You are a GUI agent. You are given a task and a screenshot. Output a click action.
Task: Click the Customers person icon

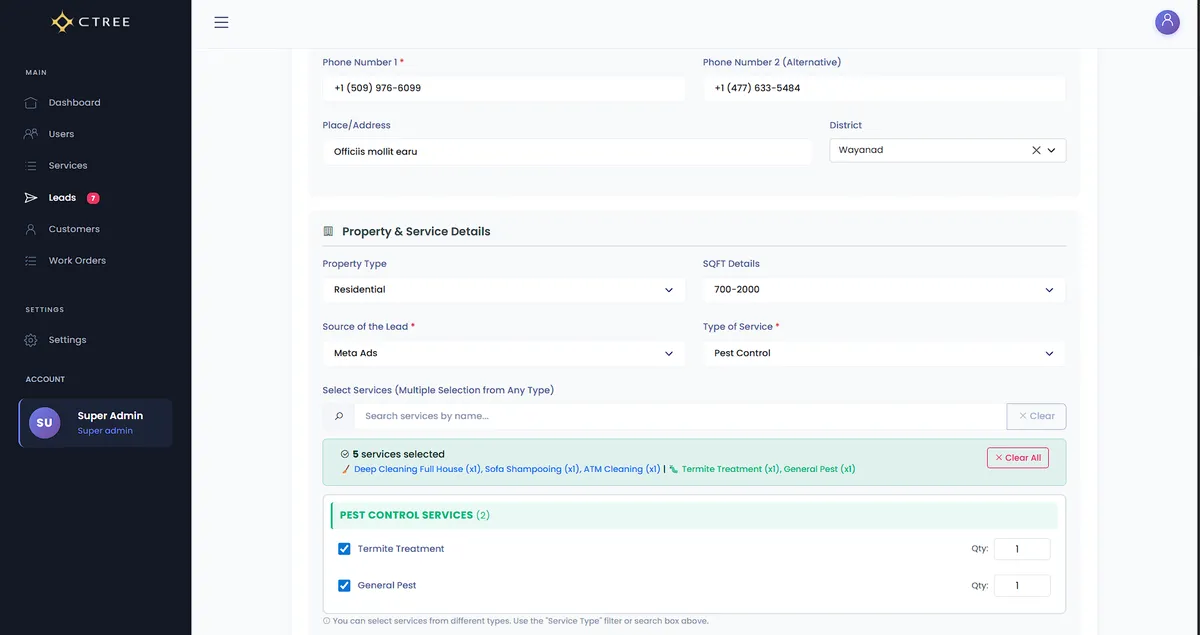pyautogui.click(x=31, y=229)
